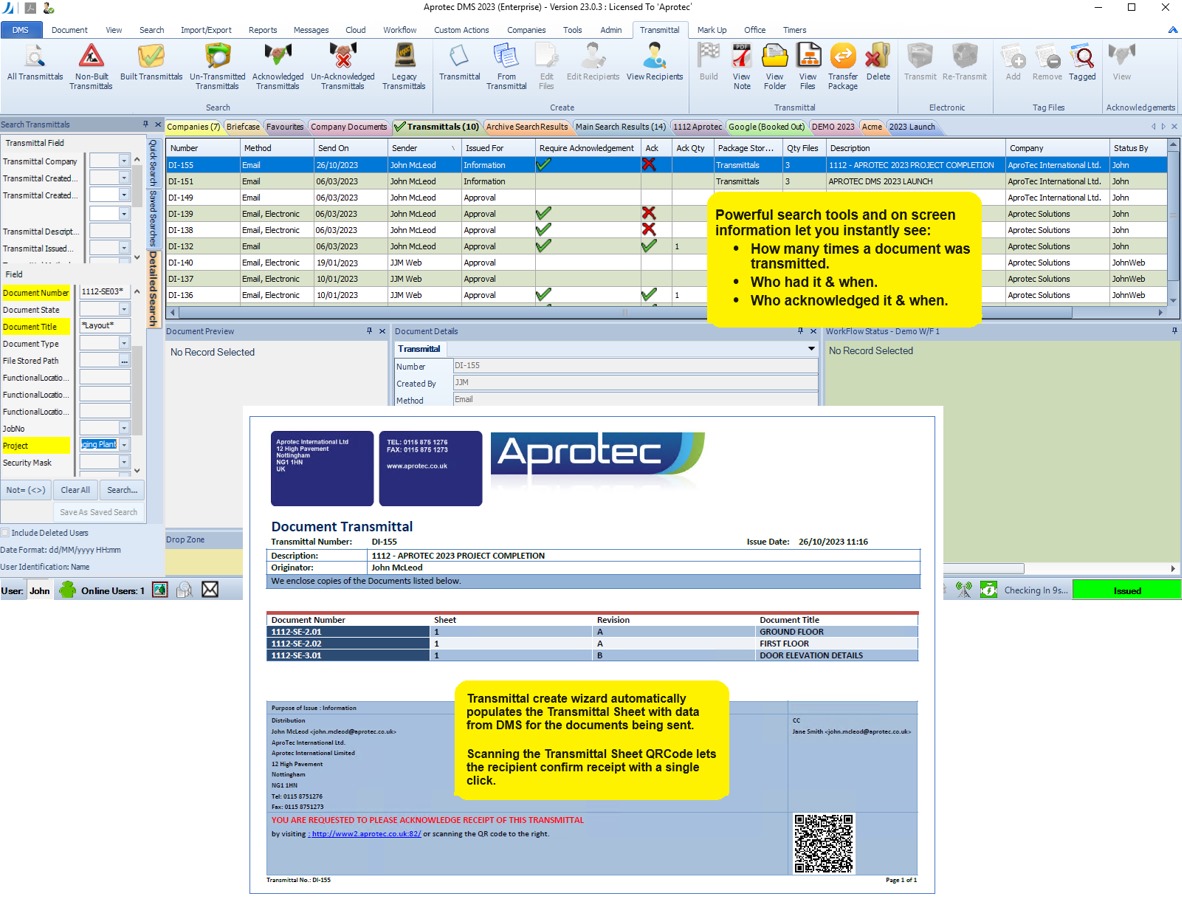The width and height of the screenshot is (1182, 897).
Task: Toggle Require Acknowledgement tick for DI-155
Action: coord(543,164)
